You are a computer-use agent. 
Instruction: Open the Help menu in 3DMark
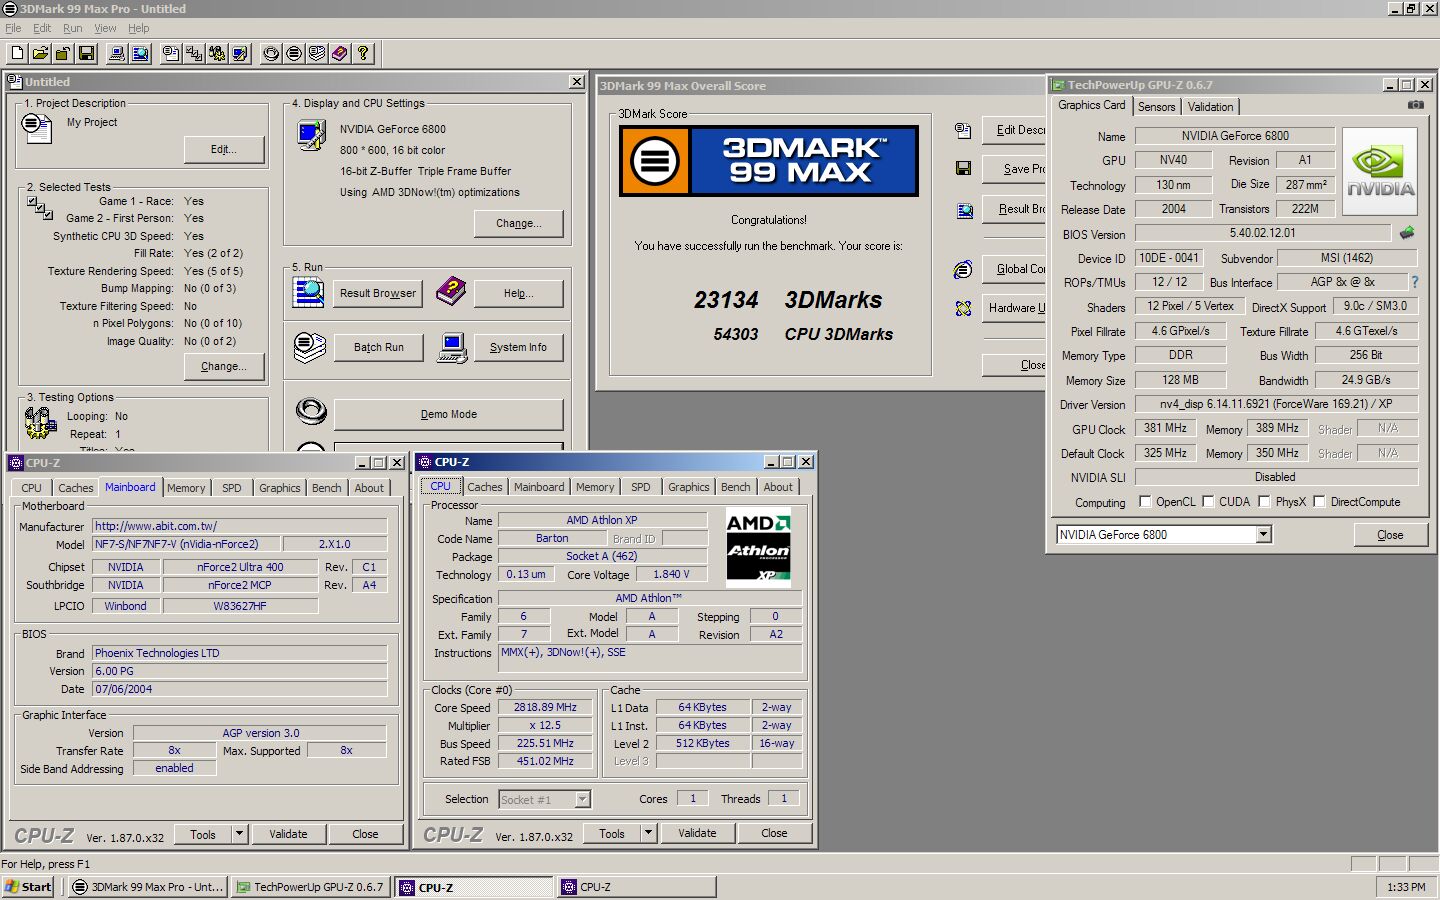click(139, 28)
